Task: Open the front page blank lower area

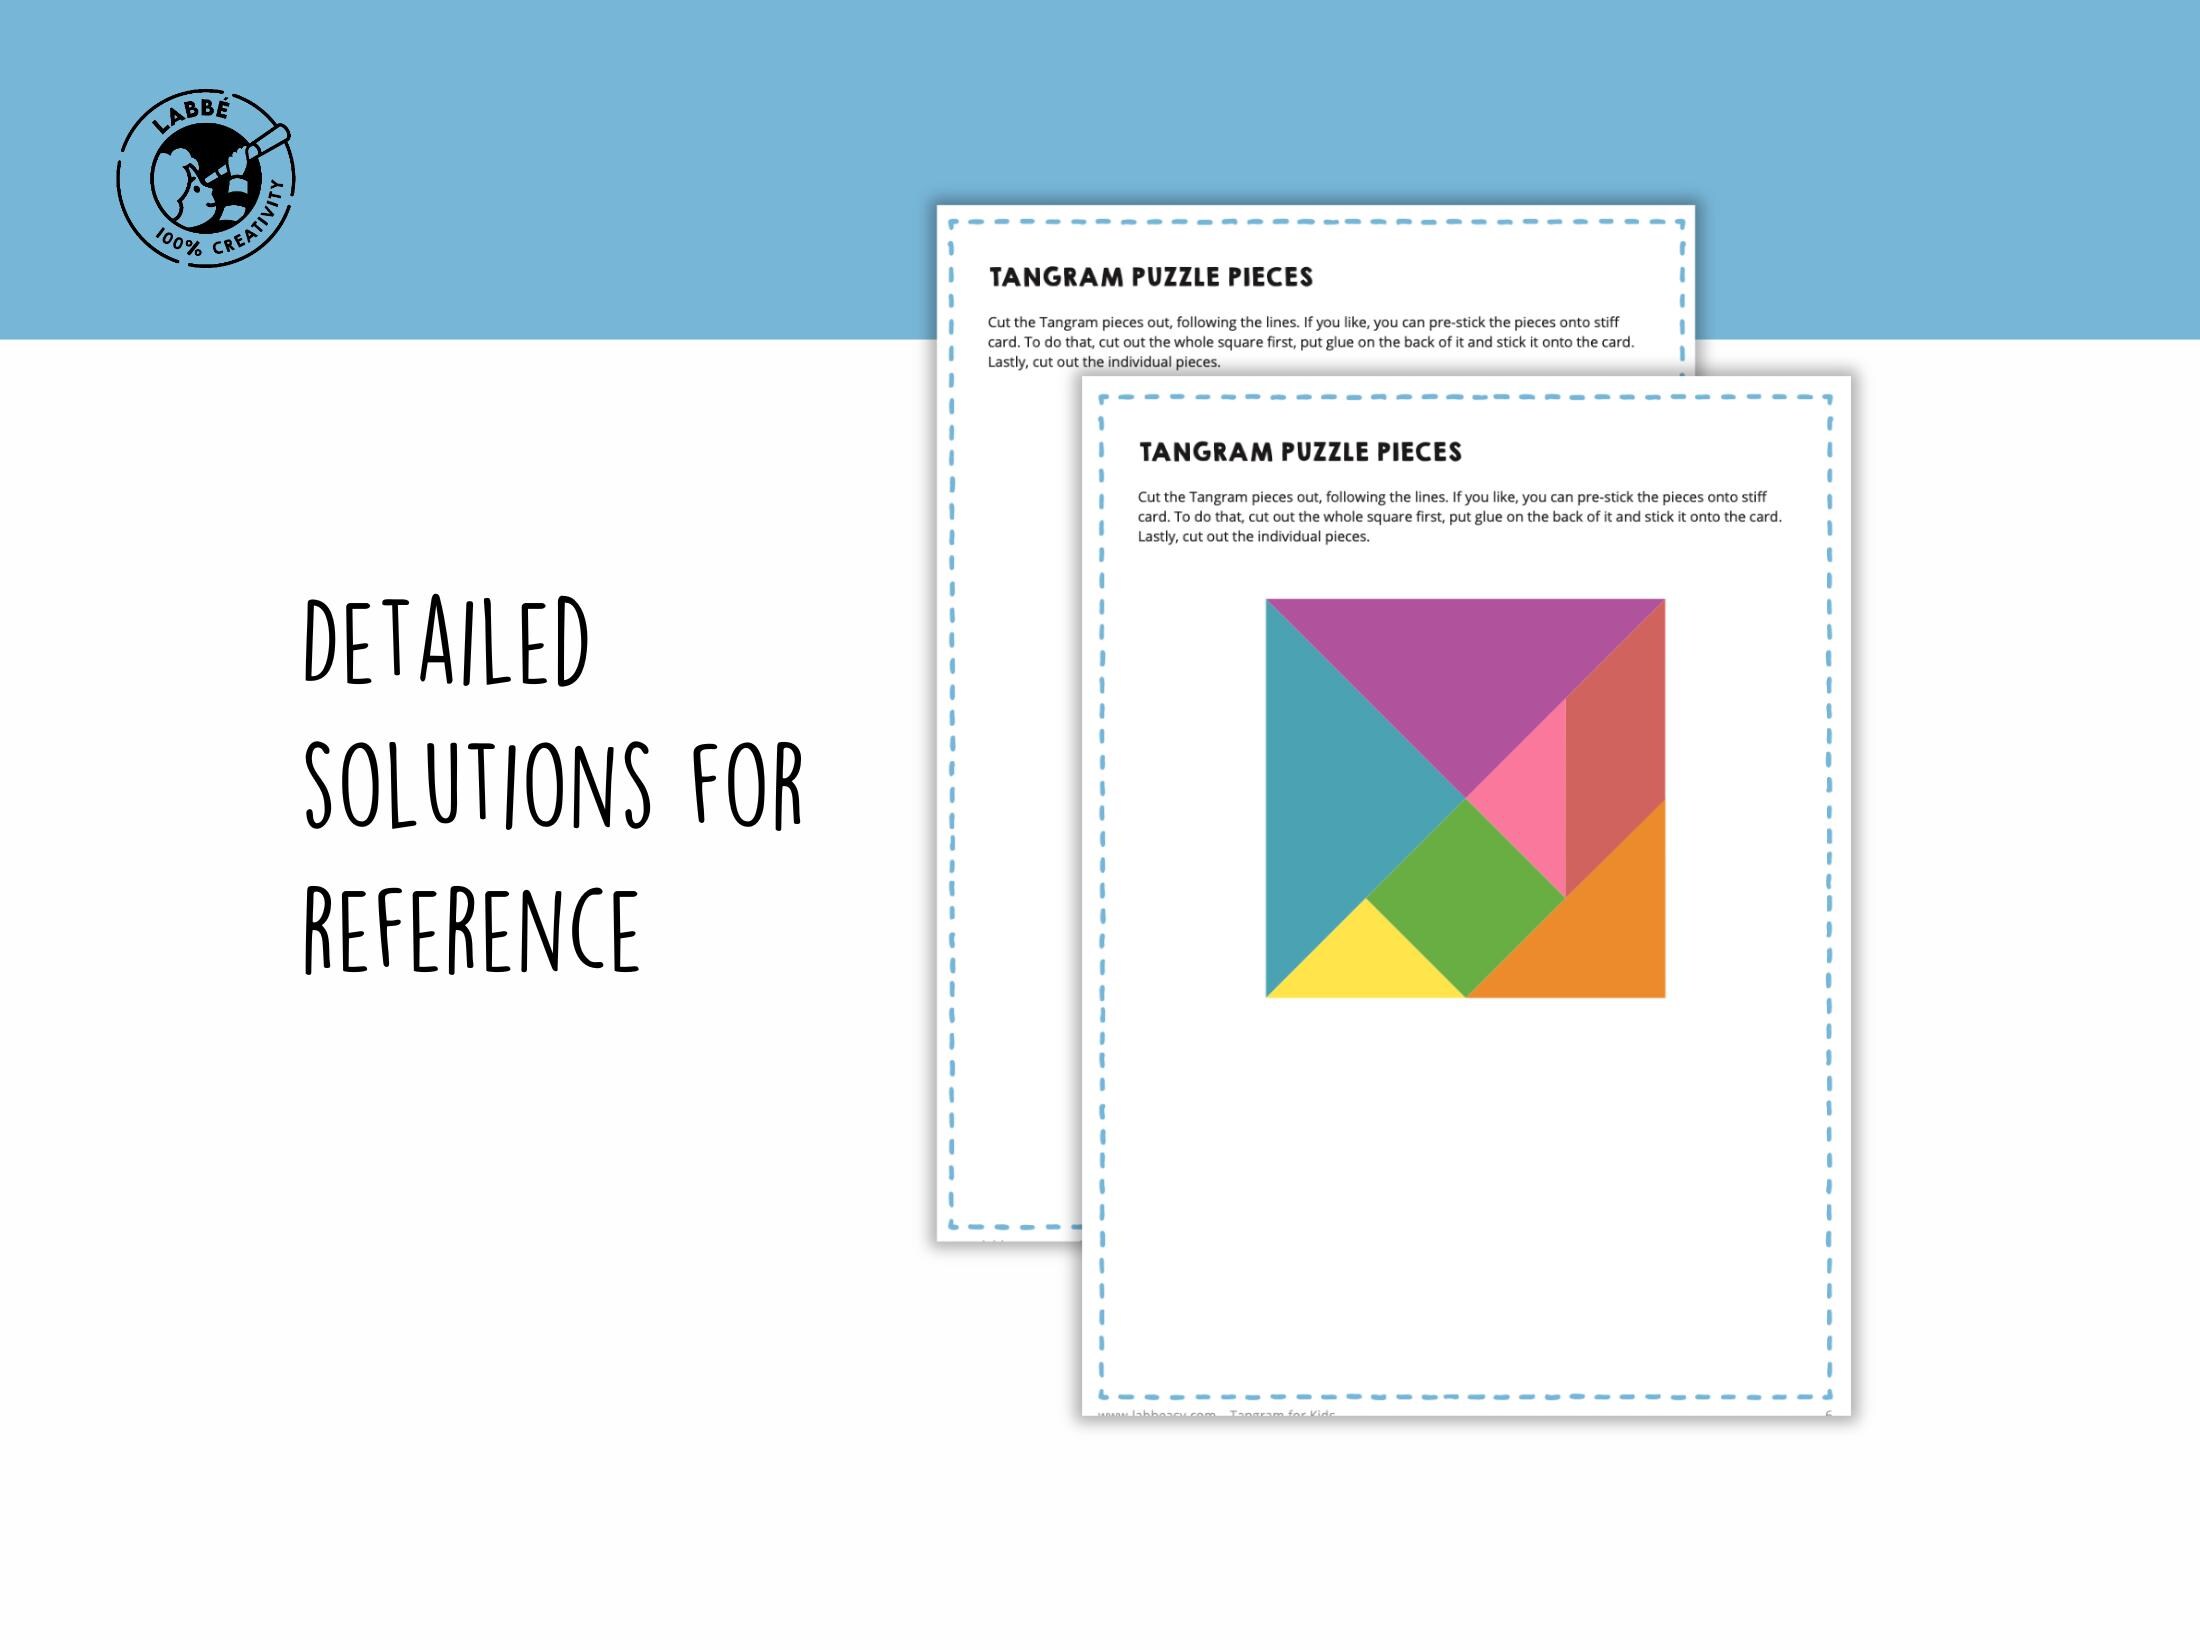Action: 1465,1200
